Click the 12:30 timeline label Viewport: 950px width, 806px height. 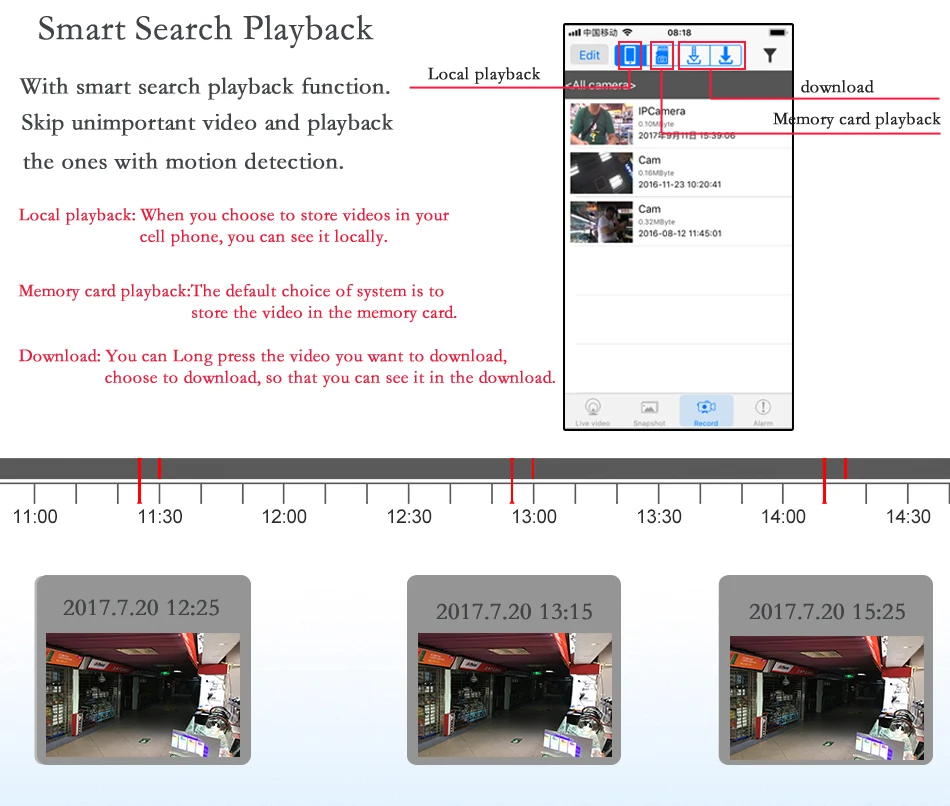click(409, 517)
